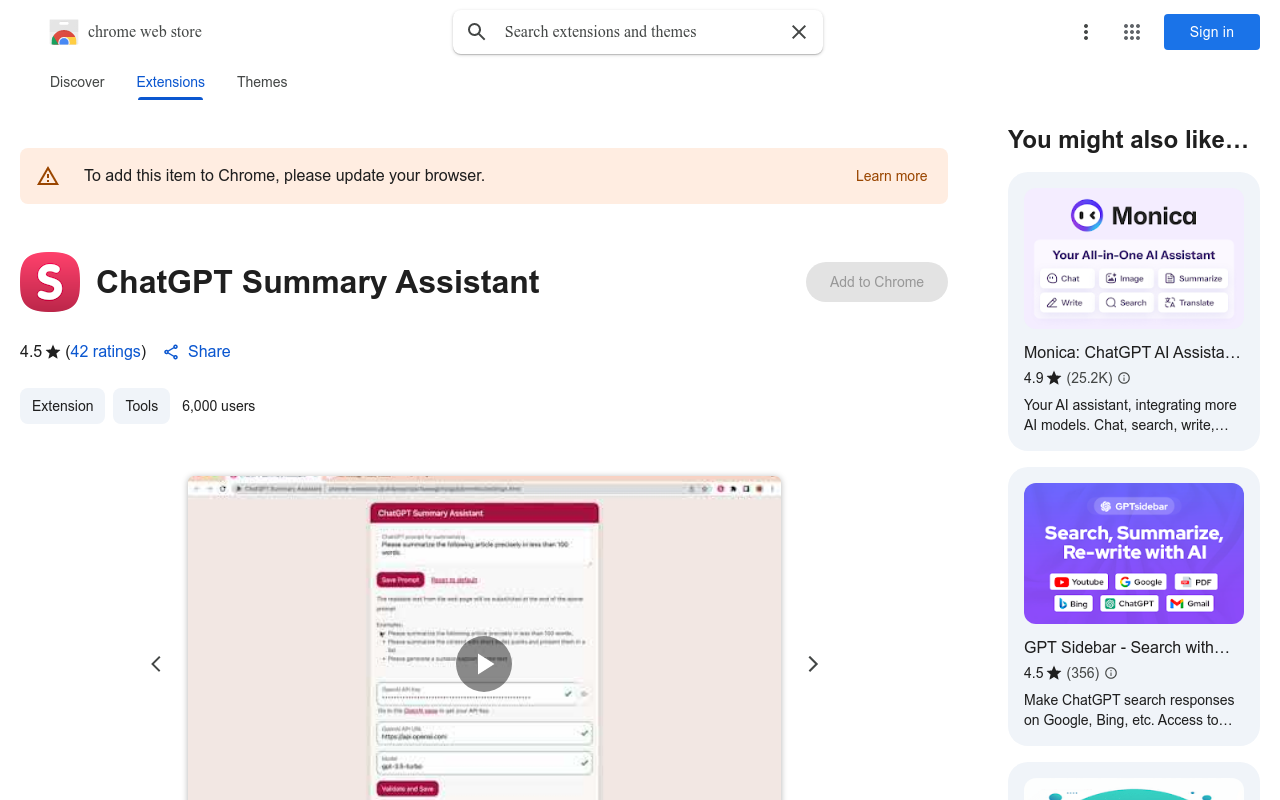
Task: Open the Themes tab
Action: (x=262, y=82)
